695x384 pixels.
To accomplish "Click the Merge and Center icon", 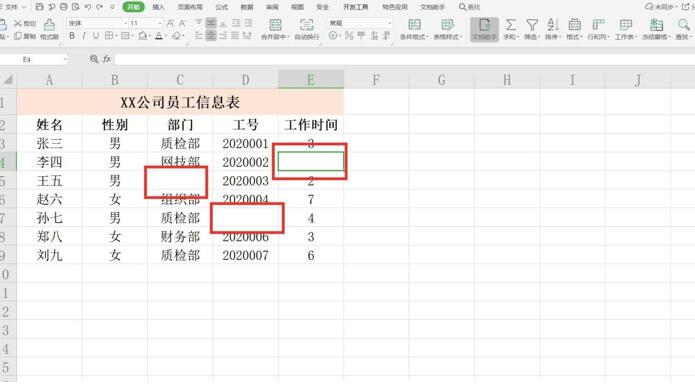I will point(275,25).
